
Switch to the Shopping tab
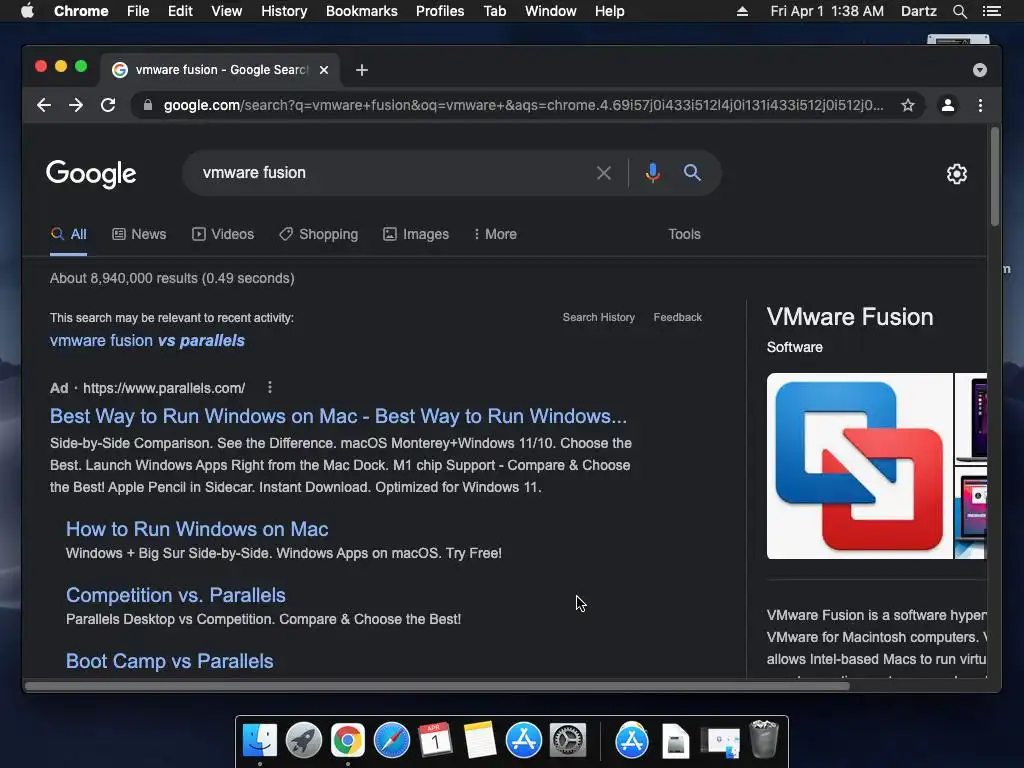click(319, 234)
